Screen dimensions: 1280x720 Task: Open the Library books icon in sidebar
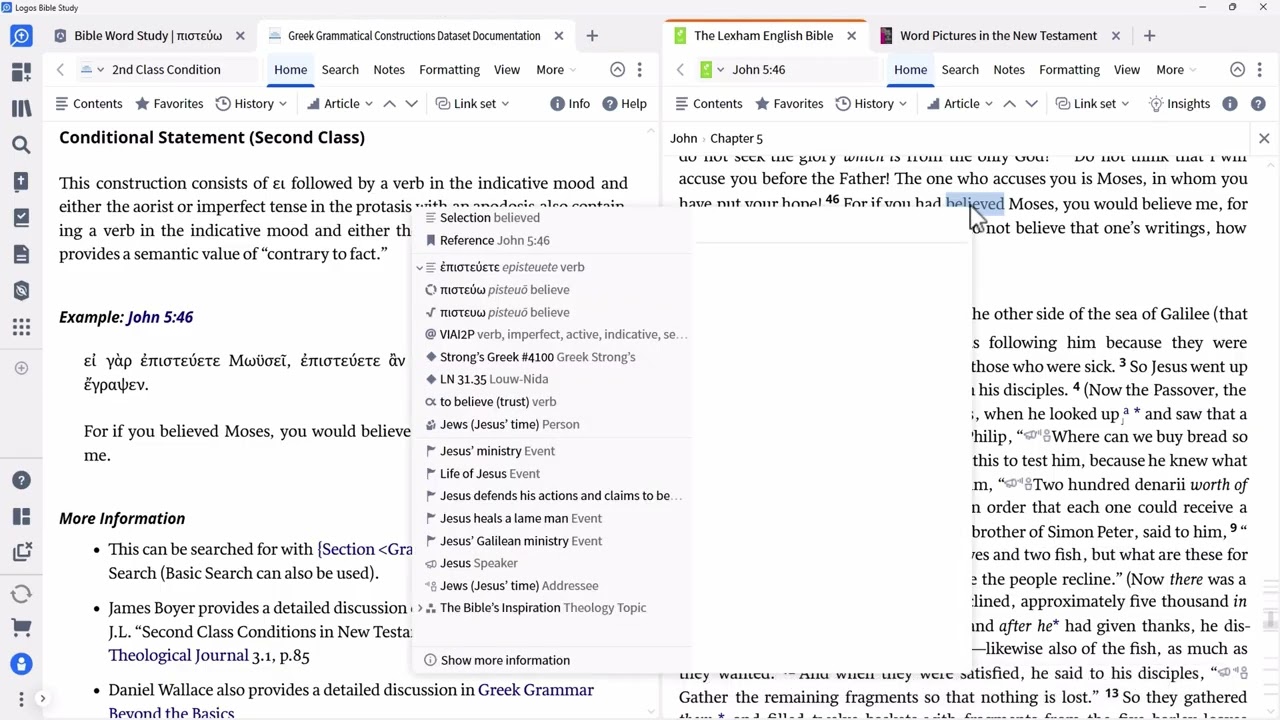(21, 109)
